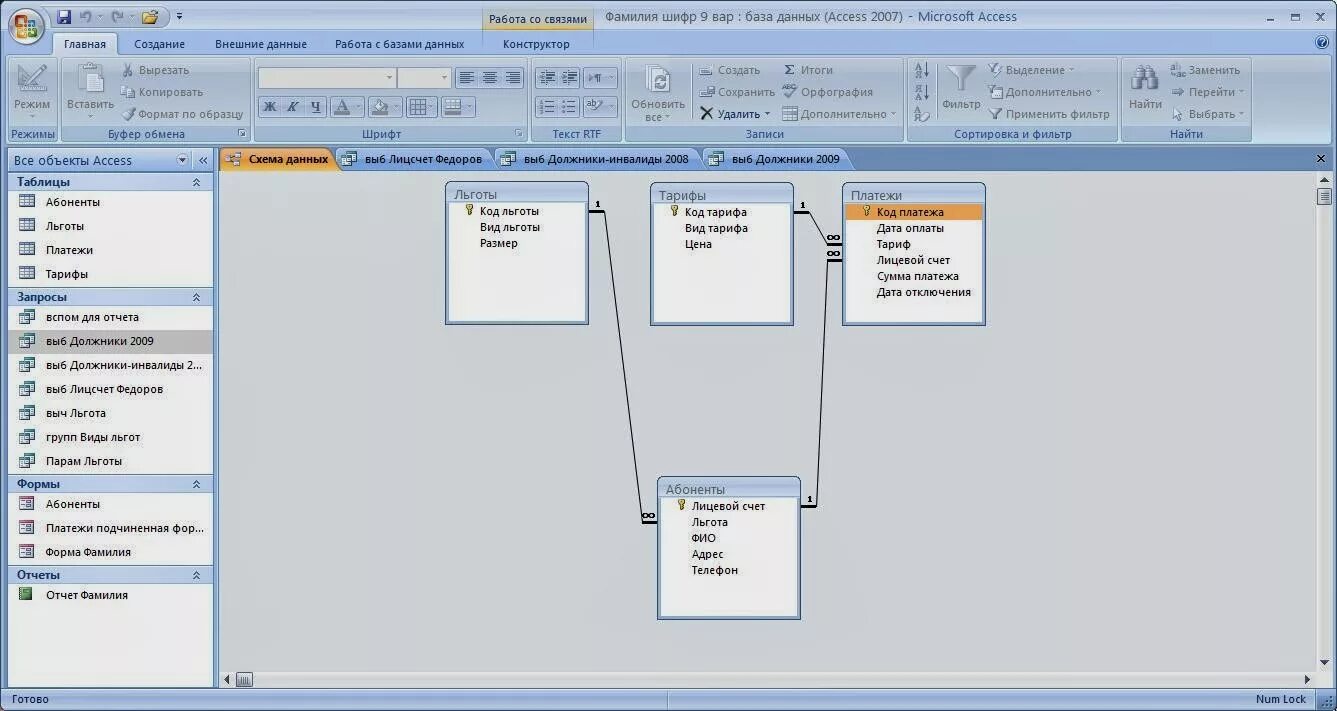The height and width of the screenshot is (711, 1337).
Task: Switch to Создание ribbon tab
Action: pyautogui.click(x=160, y=44)
